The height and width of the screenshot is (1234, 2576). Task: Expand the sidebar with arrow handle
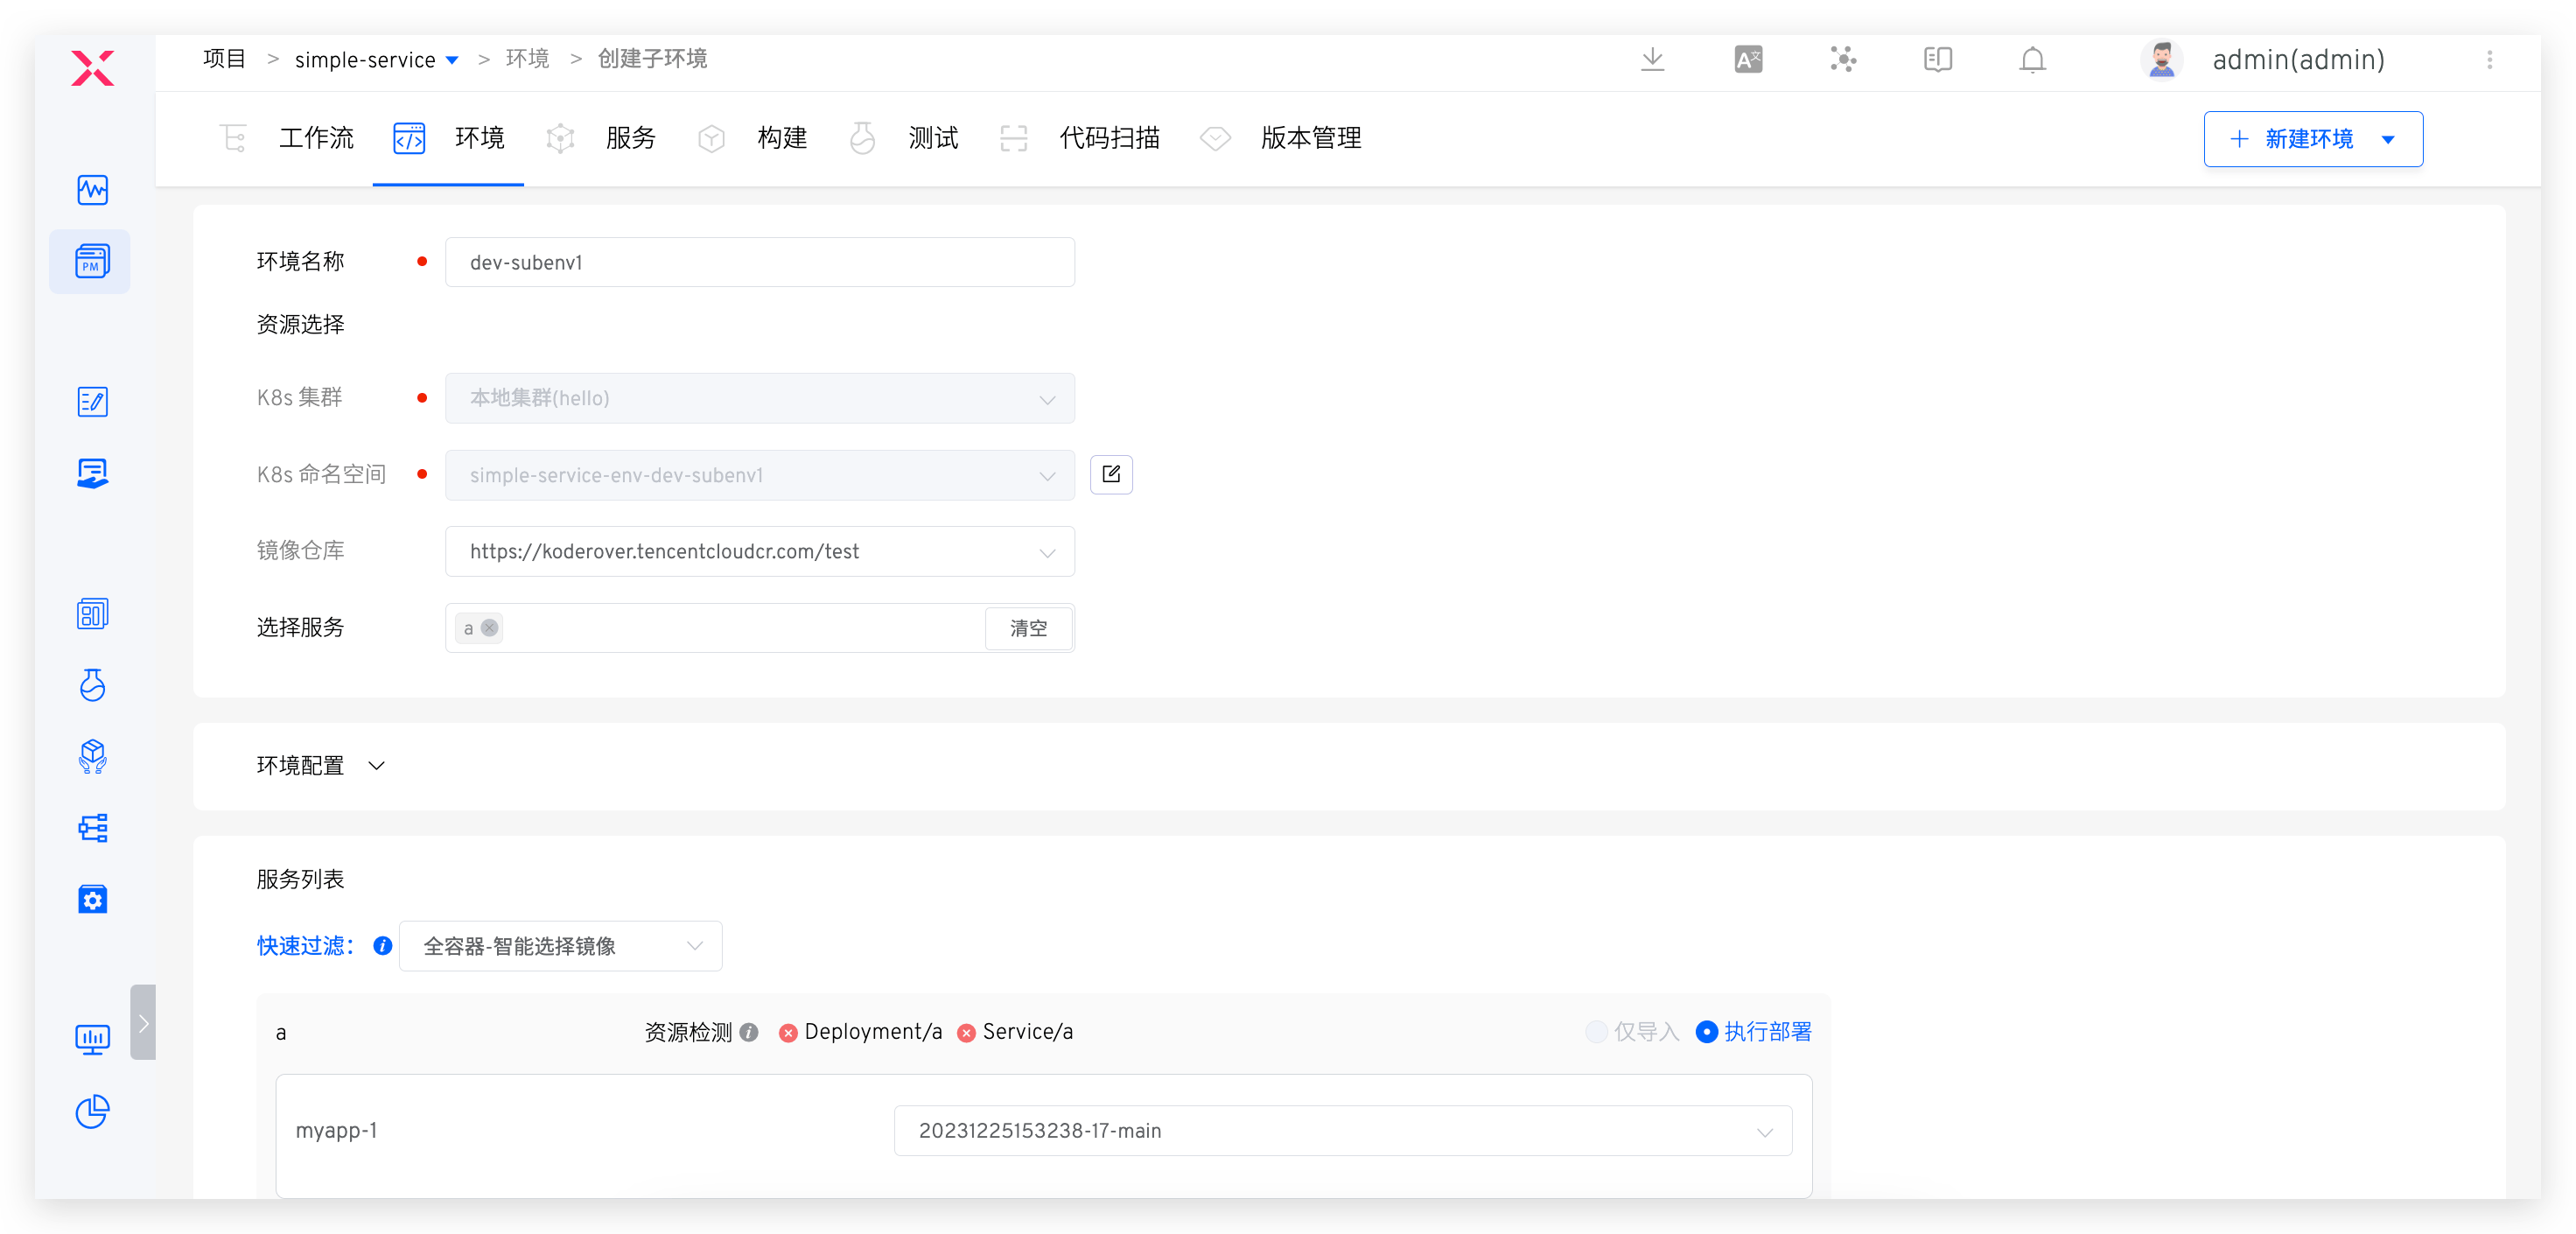click(143, 1022)
